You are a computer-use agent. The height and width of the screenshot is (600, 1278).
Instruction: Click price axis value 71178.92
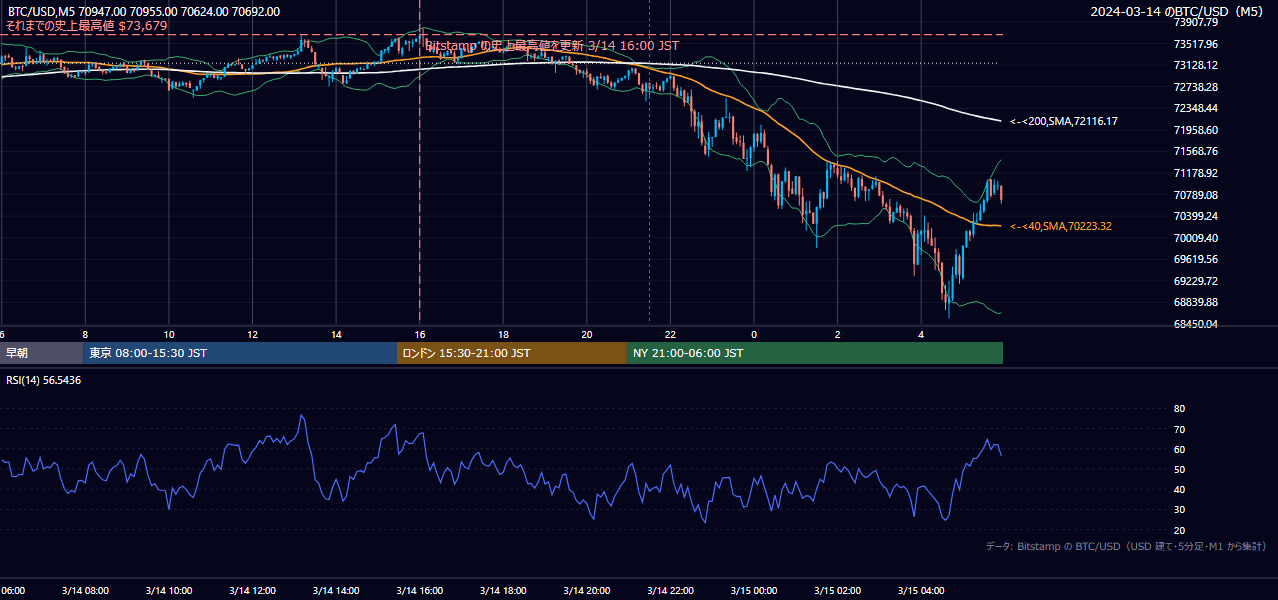[1195, 173]
